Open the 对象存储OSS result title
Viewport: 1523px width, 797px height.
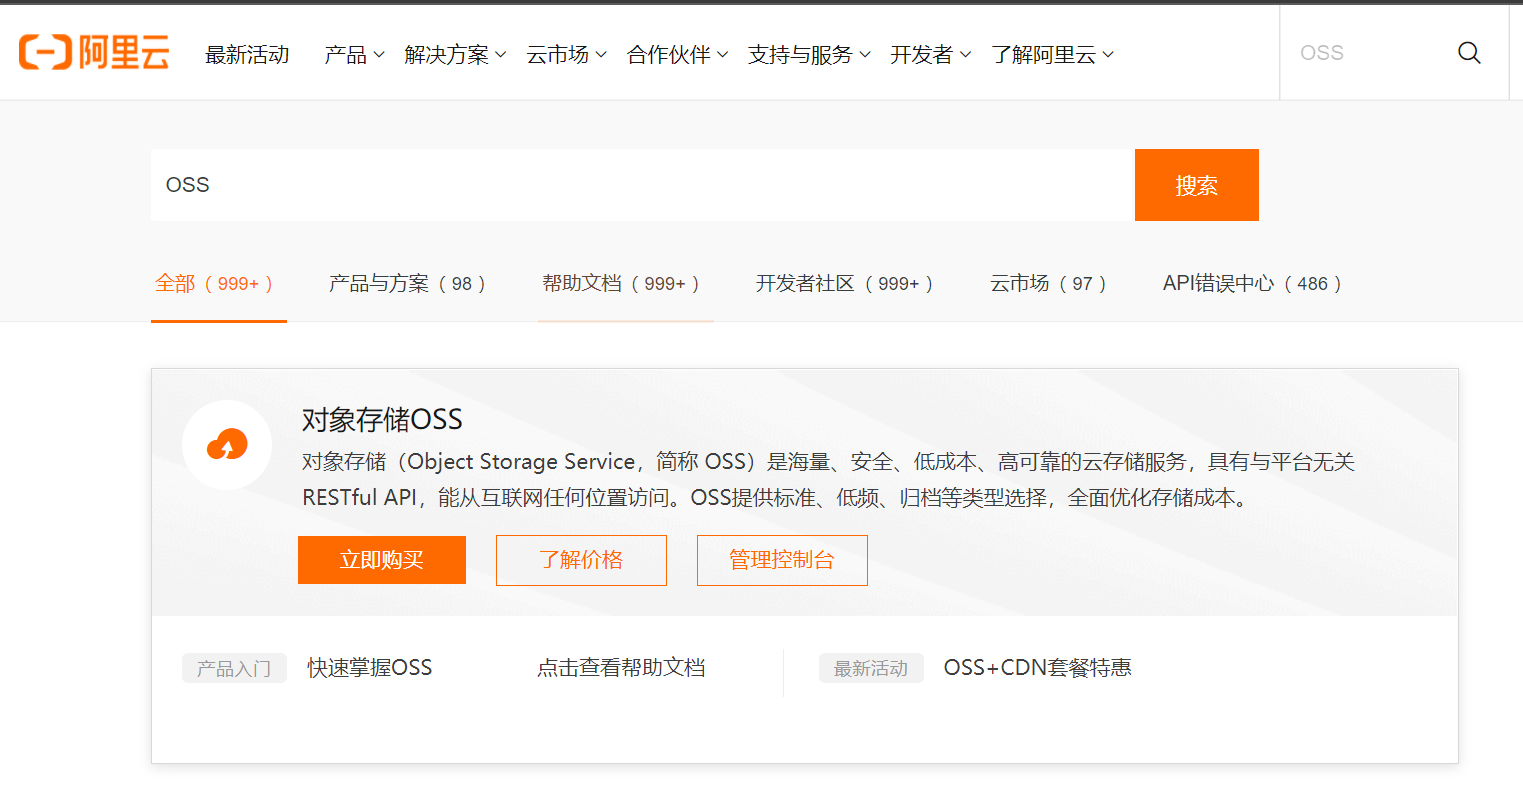coord(382,420)
